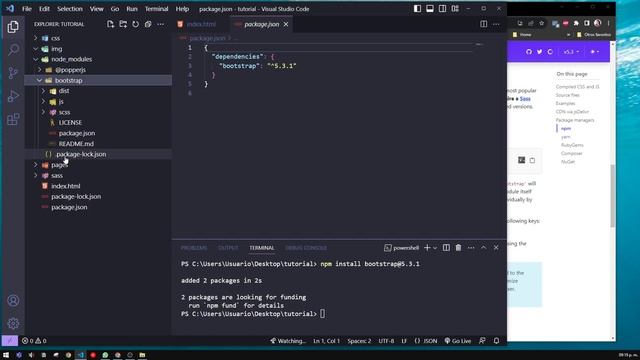640x360 pixels.
Task: Collapse the node_modules folder
Action: [x=36, y=59]
